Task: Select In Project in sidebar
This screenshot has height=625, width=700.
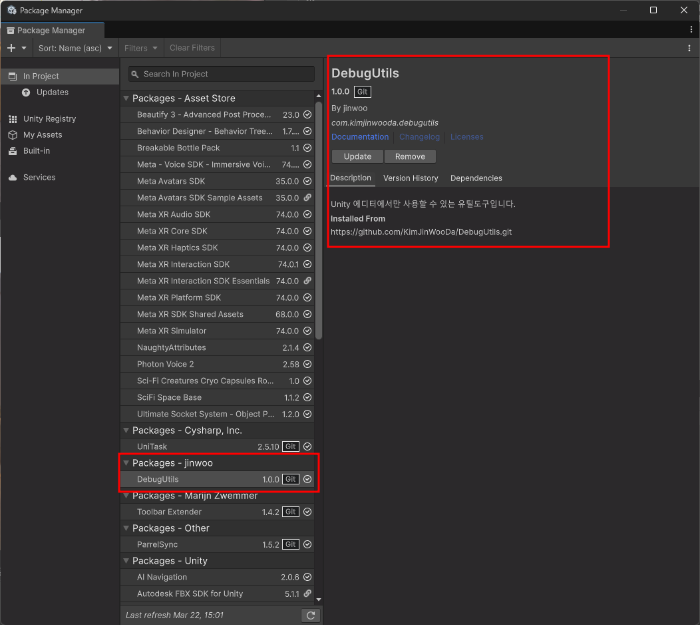Action: pyautogui.click(x=60, y=76)
